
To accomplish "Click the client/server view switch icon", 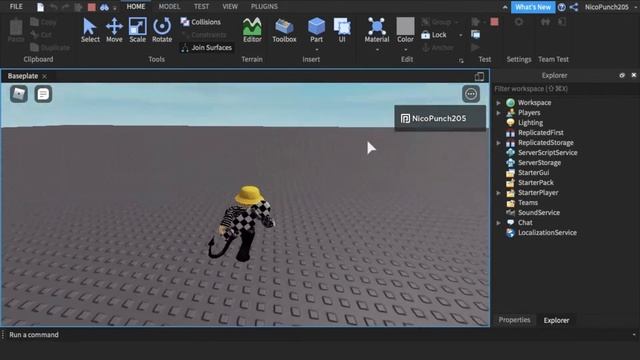I will [476, 35].
